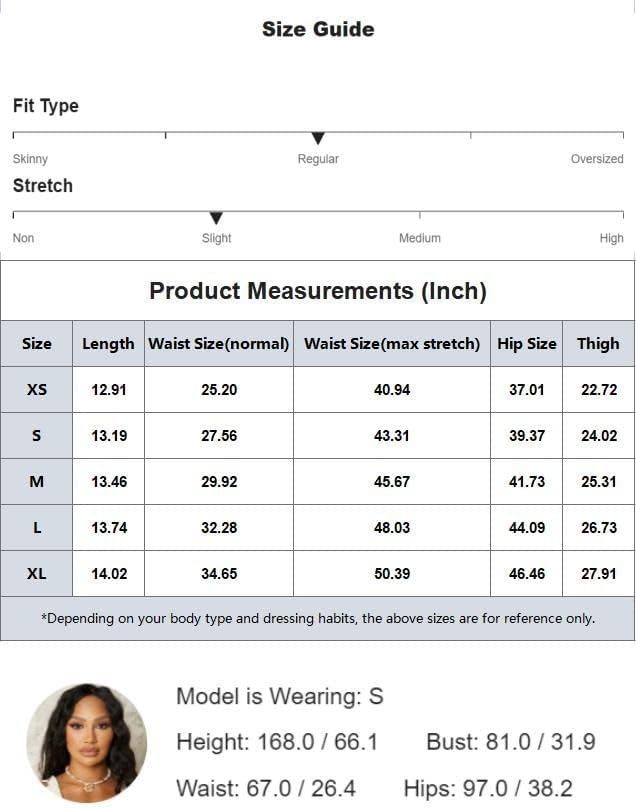Click the Waist Size(max stretch) column header
The width and height of the screenshot is (636, 809).
pos(392,344)
